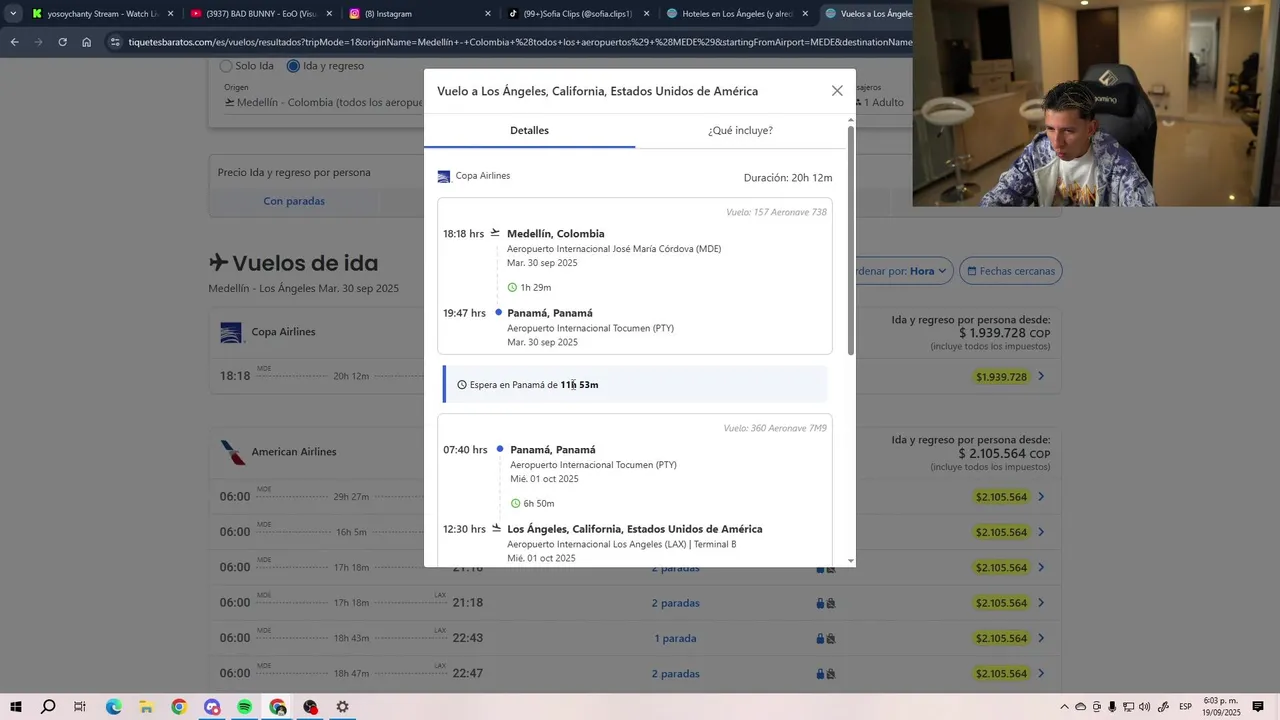Click the arrival plane icon beside Los Ángeles
The width and height of the screenshot is (1280, 720).
tap(496, 528)
